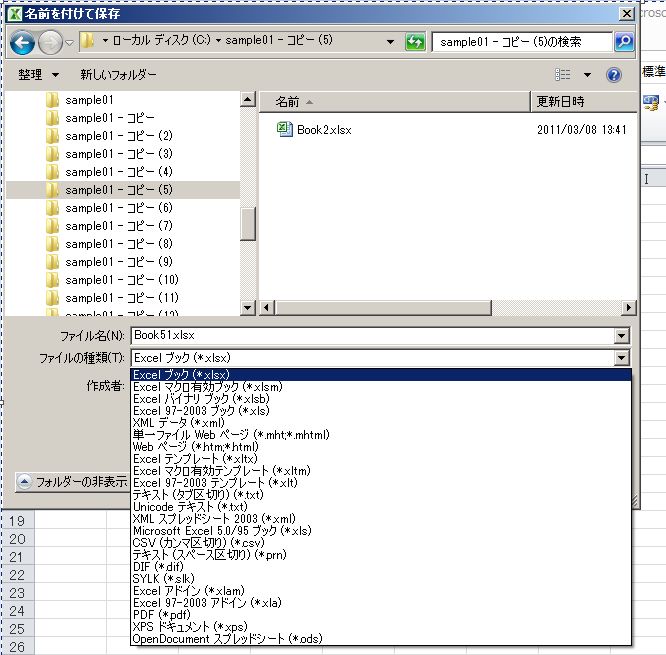Open the view options dropdown arrow
Viewport: 666px width, 655px height.
tap(587, 75)
